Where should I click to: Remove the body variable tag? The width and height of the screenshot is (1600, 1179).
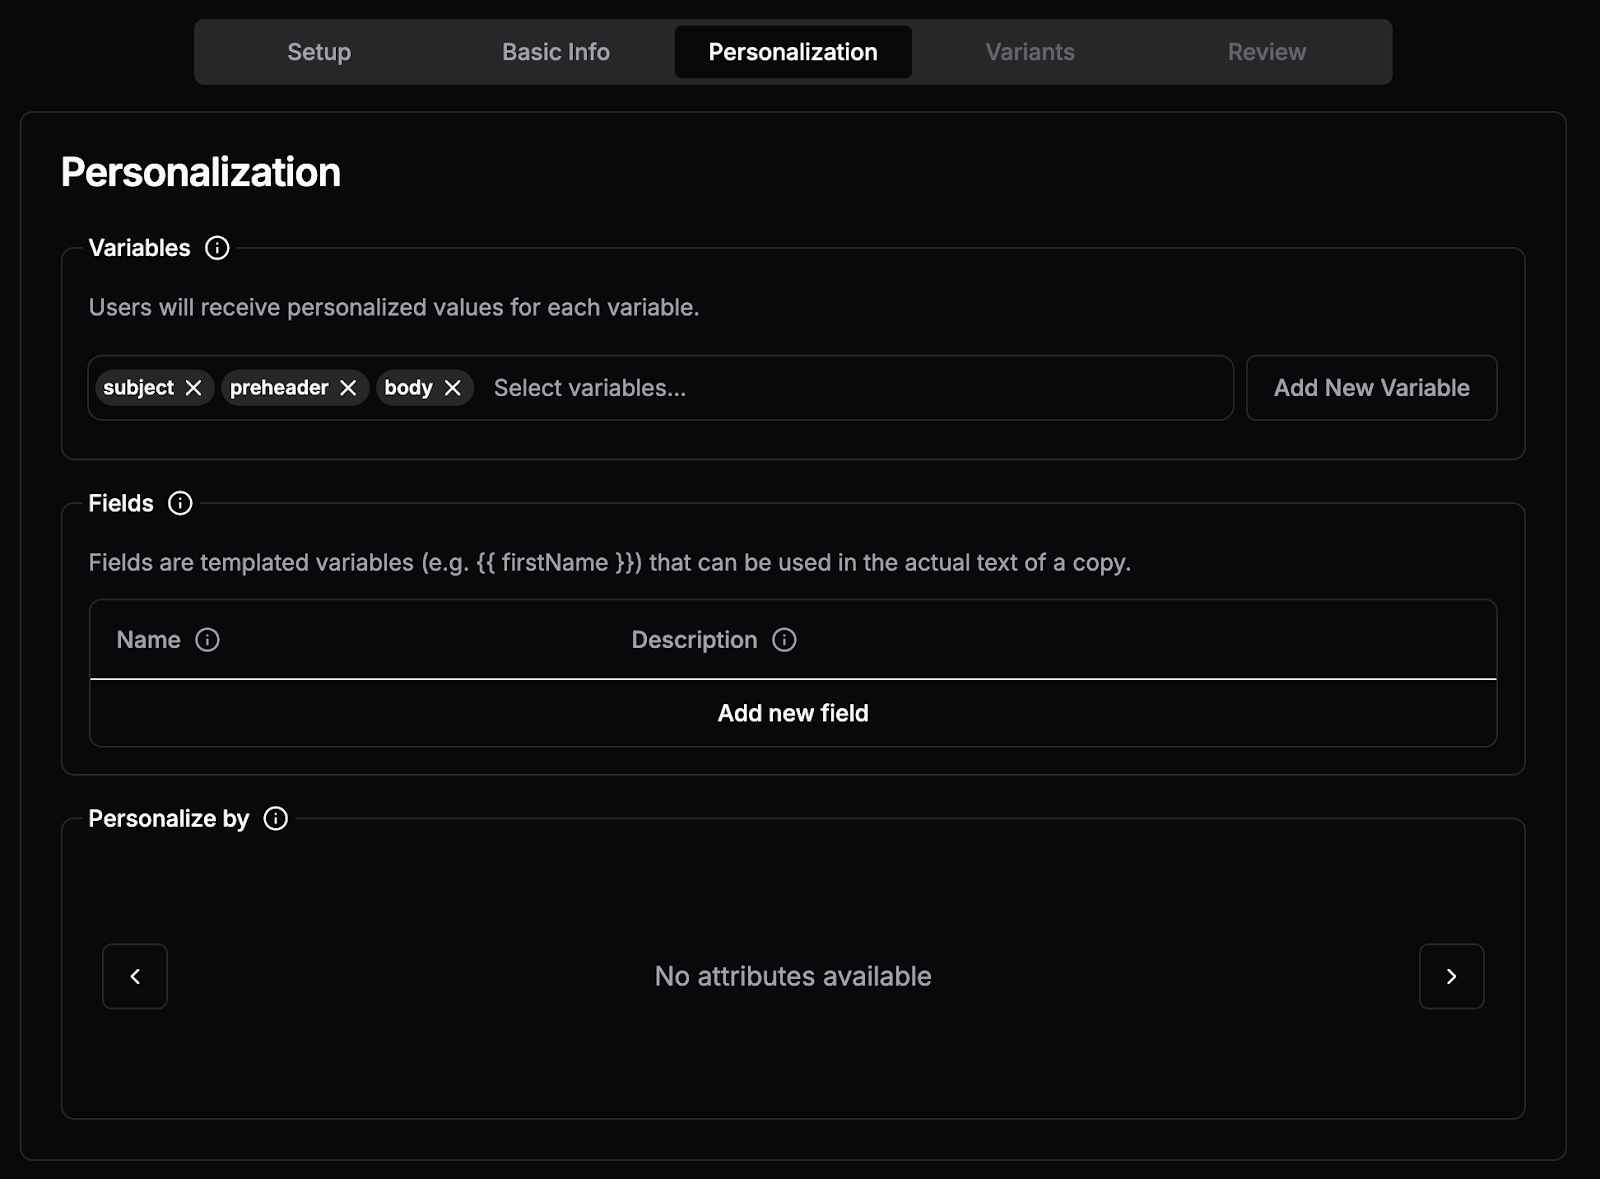pos(453,388)
